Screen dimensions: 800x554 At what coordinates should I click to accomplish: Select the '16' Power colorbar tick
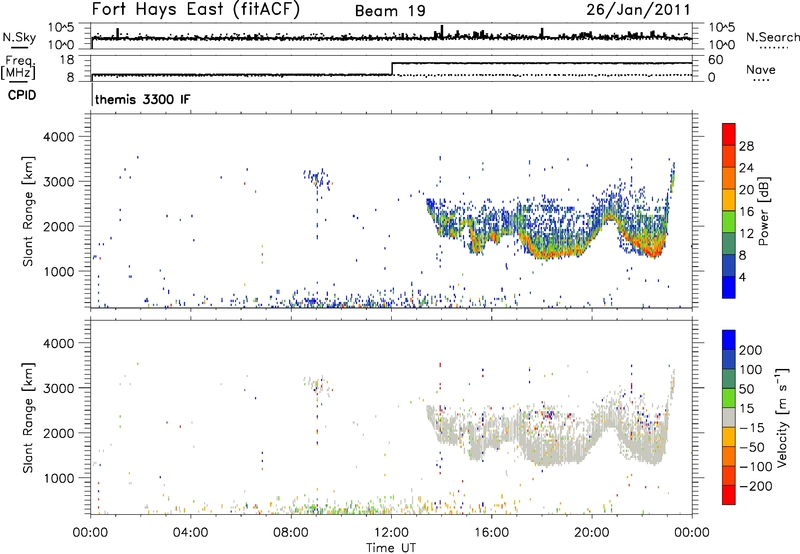(746, 212)
